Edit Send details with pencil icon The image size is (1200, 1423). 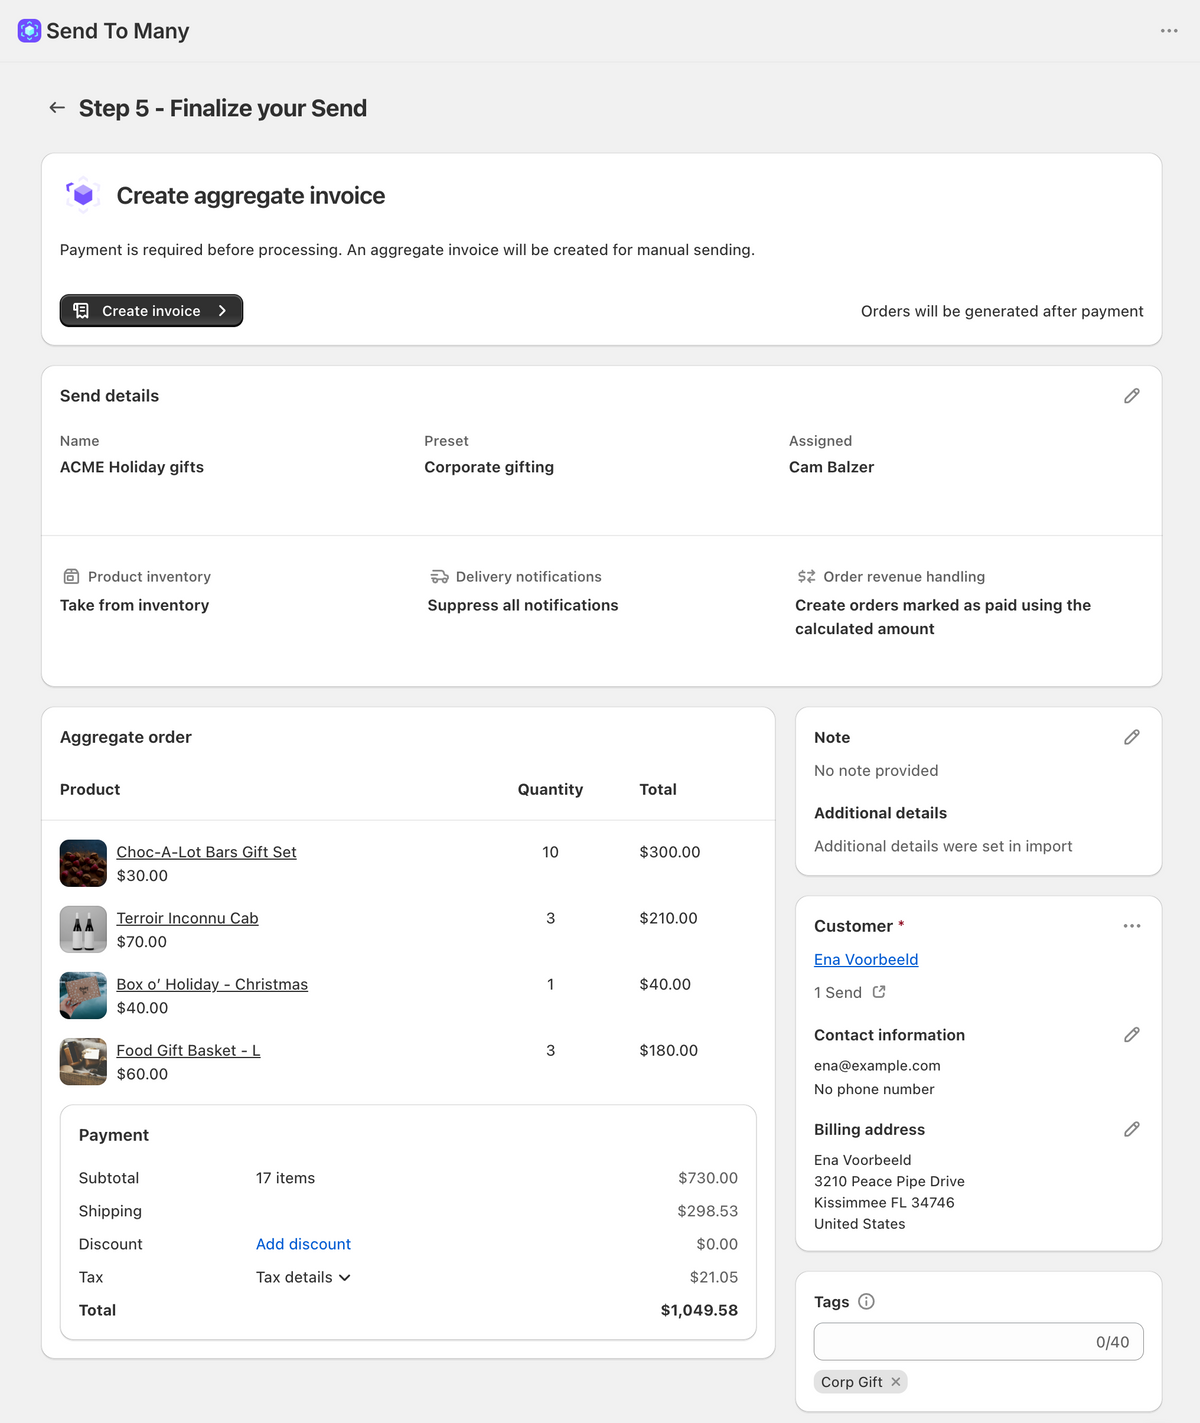1132,396
